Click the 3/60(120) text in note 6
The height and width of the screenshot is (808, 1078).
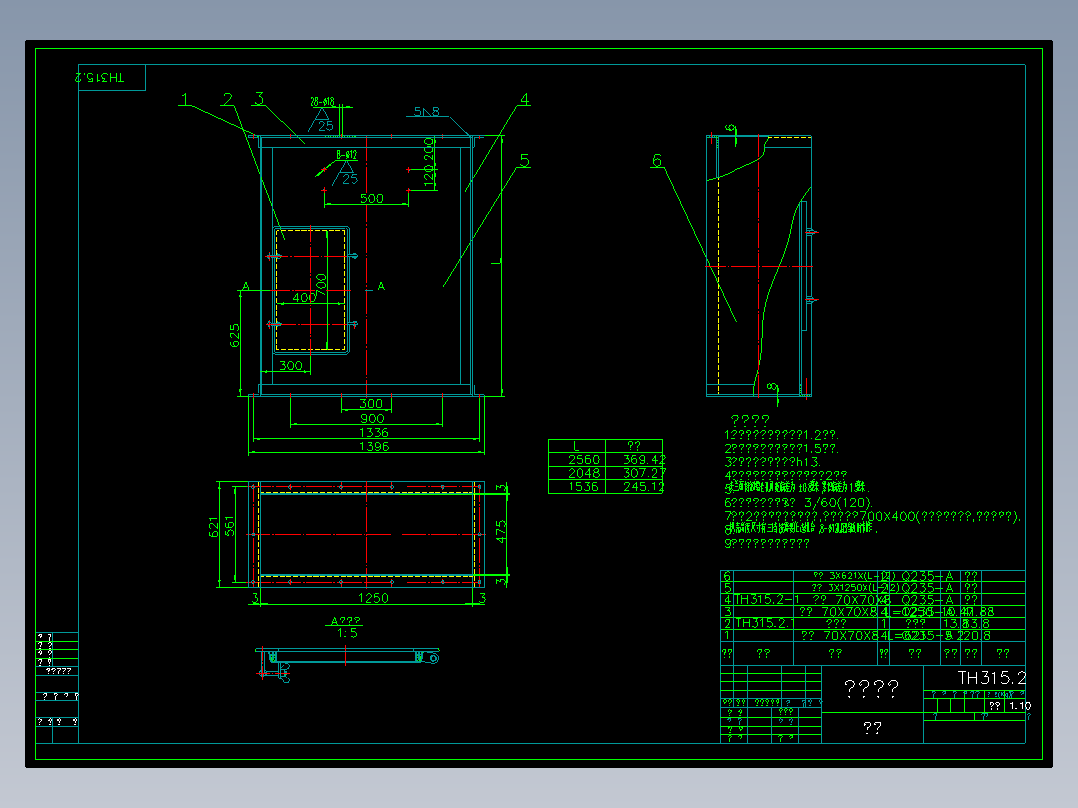838,503
